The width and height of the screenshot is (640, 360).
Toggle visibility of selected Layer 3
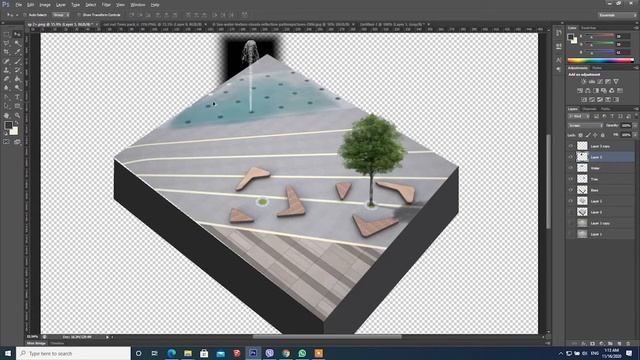571,157
